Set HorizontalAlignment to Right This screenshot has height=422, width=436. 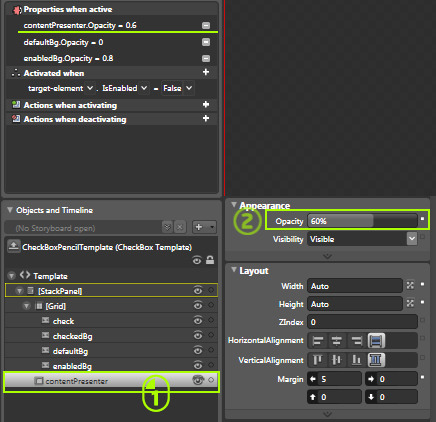tap(356, 341)
